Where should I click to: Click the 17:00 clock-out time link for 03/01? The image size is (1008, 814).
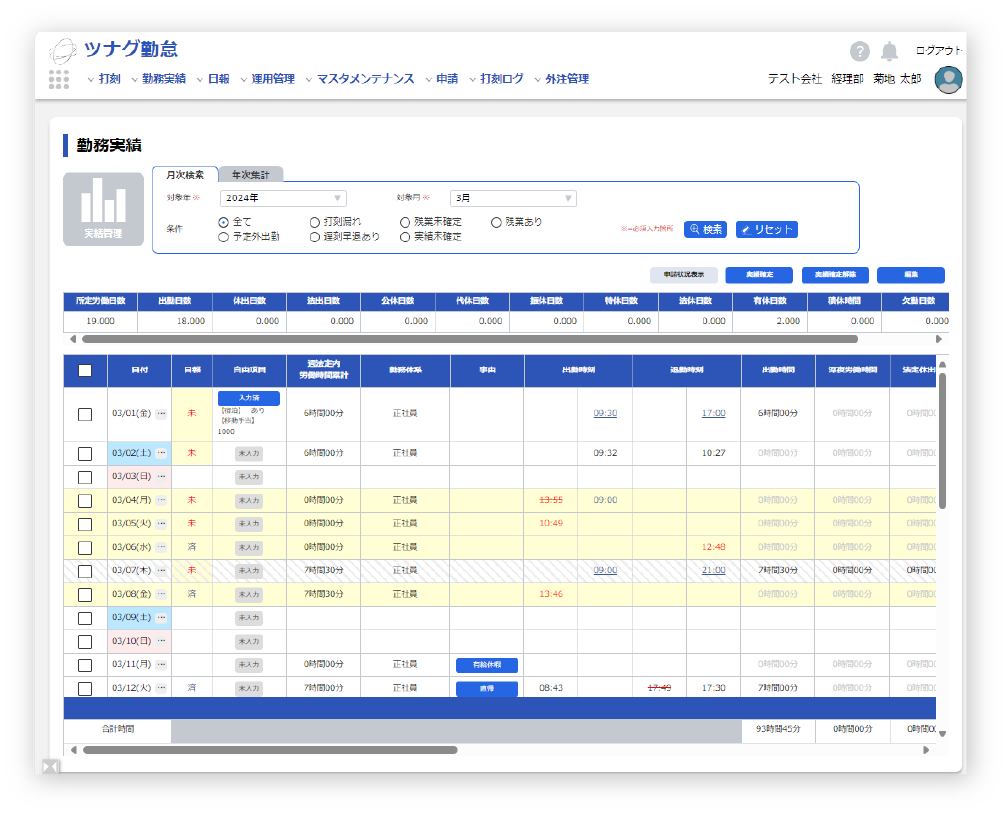[x=713, y=413]
